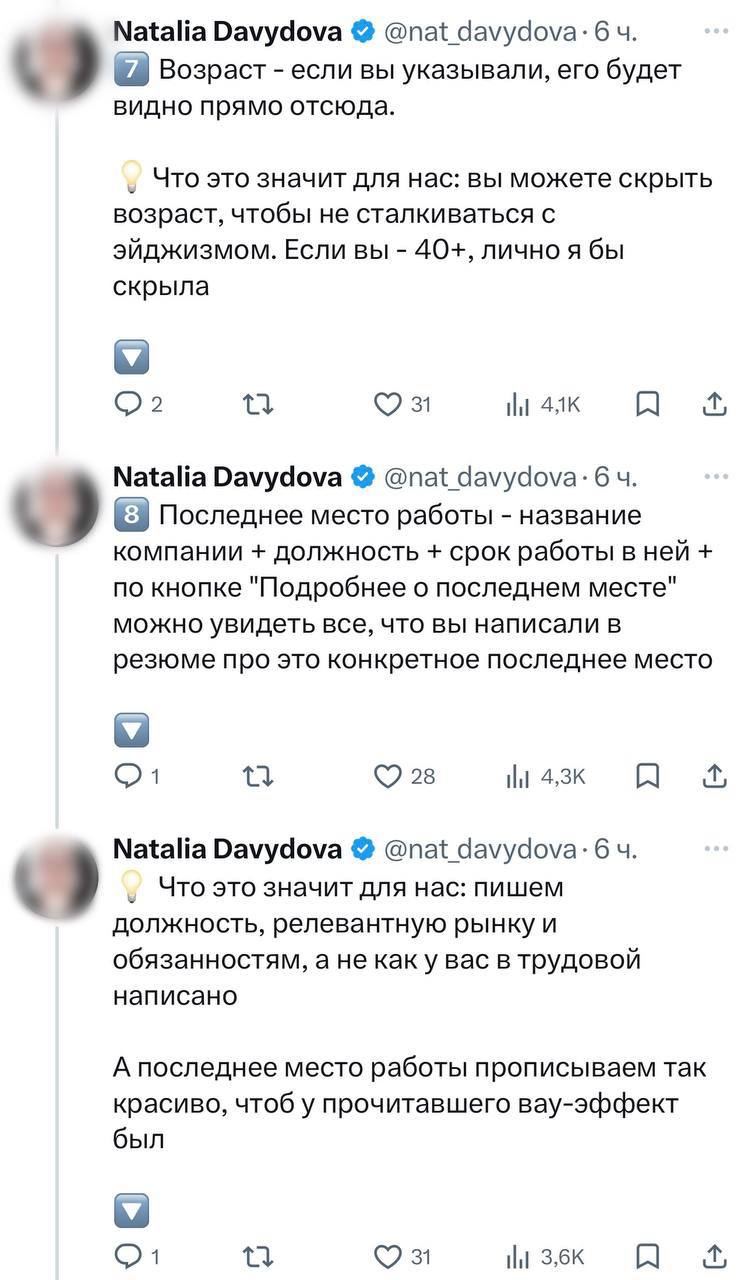This screenshot has height=1280, width=748.
Task: Bookmark the last workplace tweet
Action: tap(647, 775)
